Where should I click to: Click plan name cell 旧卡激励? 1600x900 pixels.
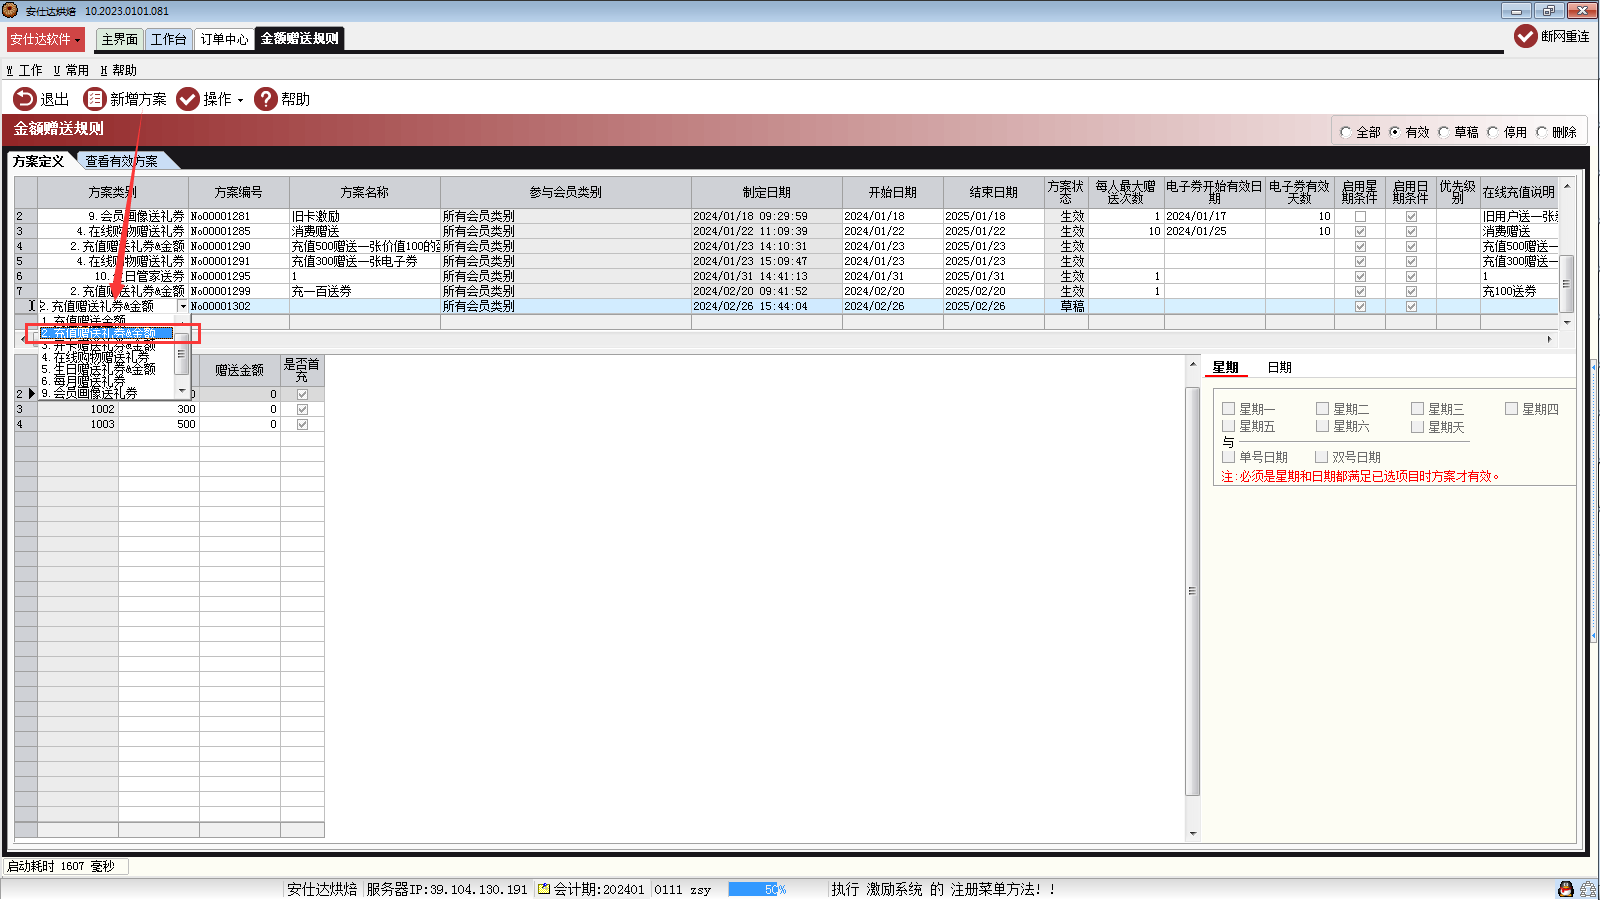365,216
